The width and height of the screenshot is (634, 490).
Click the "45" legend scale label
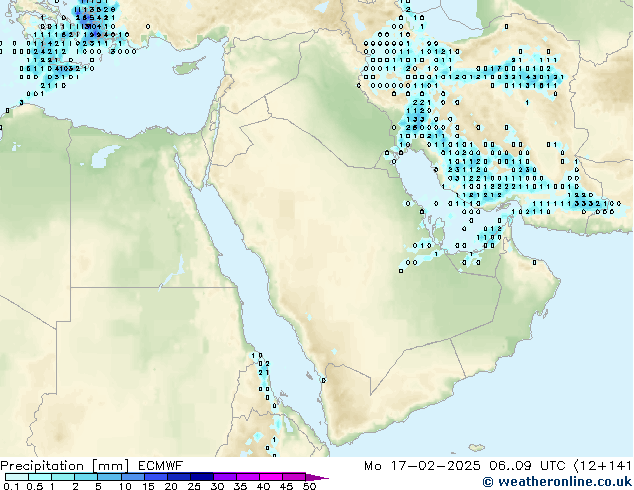point(286,486)
